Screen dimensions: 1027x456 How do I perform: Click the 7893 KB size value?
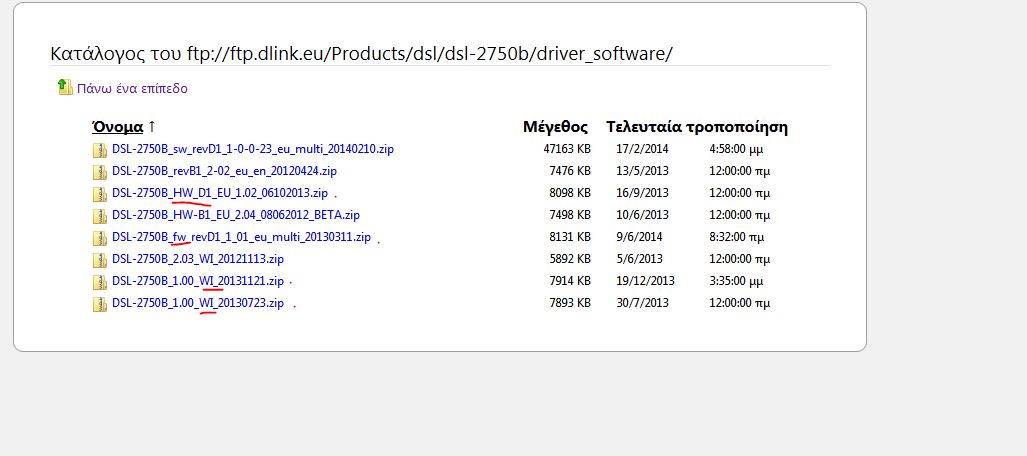click(x=570, y=303)
